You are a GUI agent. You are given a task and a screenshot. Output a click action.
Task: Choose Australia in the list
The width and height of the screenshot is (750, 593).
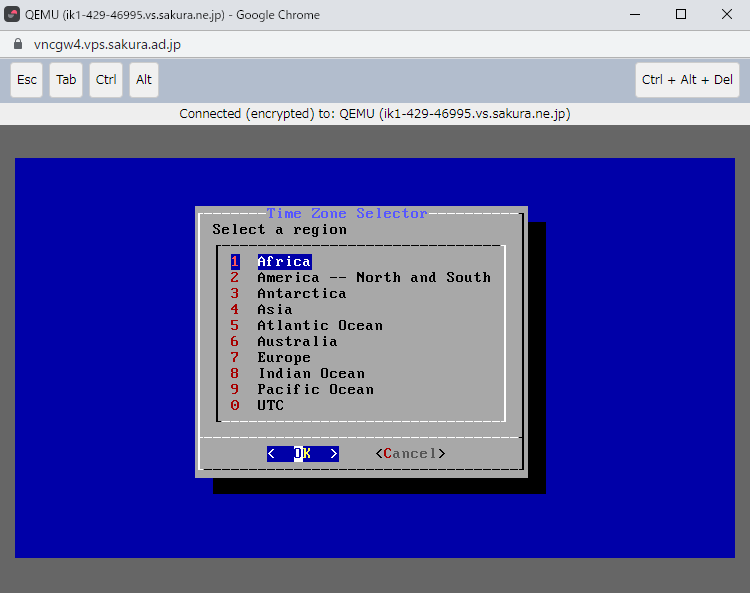coord(297,342)
